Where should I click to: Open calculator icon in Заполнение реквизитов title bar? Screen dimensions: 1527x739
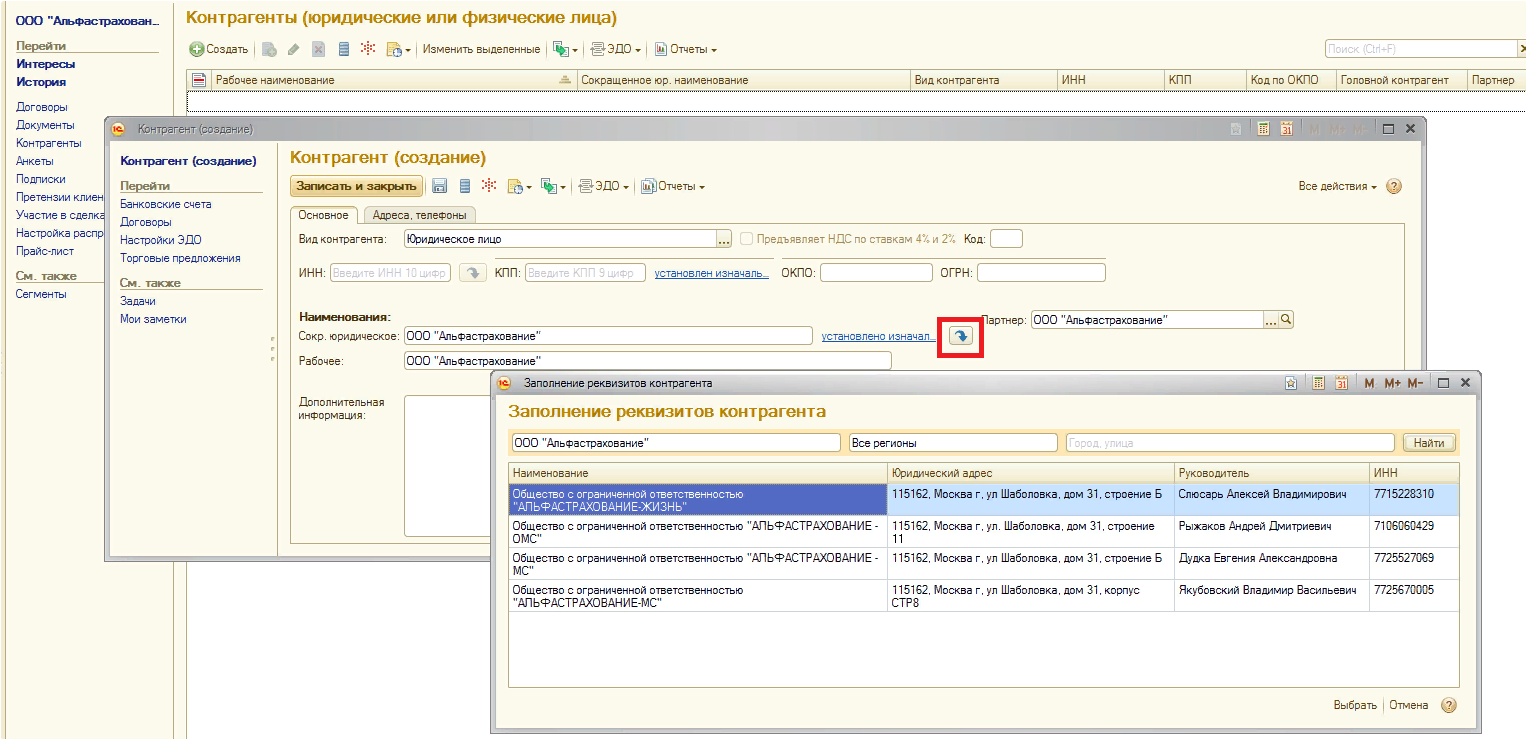click(x=1318, y=383)
